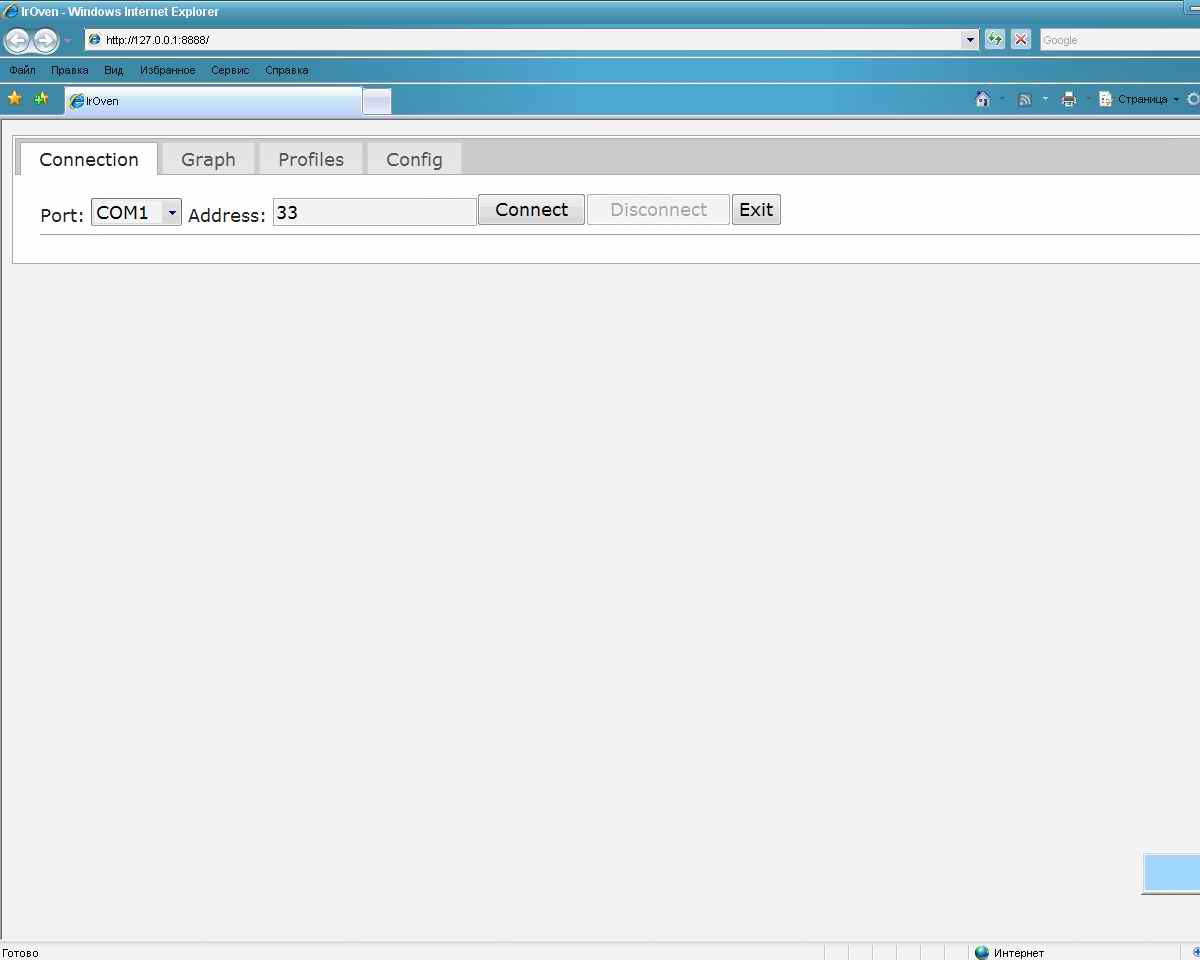The height and width of the screenshot is (960, 1200).
Task: Expand the Страница page menu
Action: (1141, 99)
